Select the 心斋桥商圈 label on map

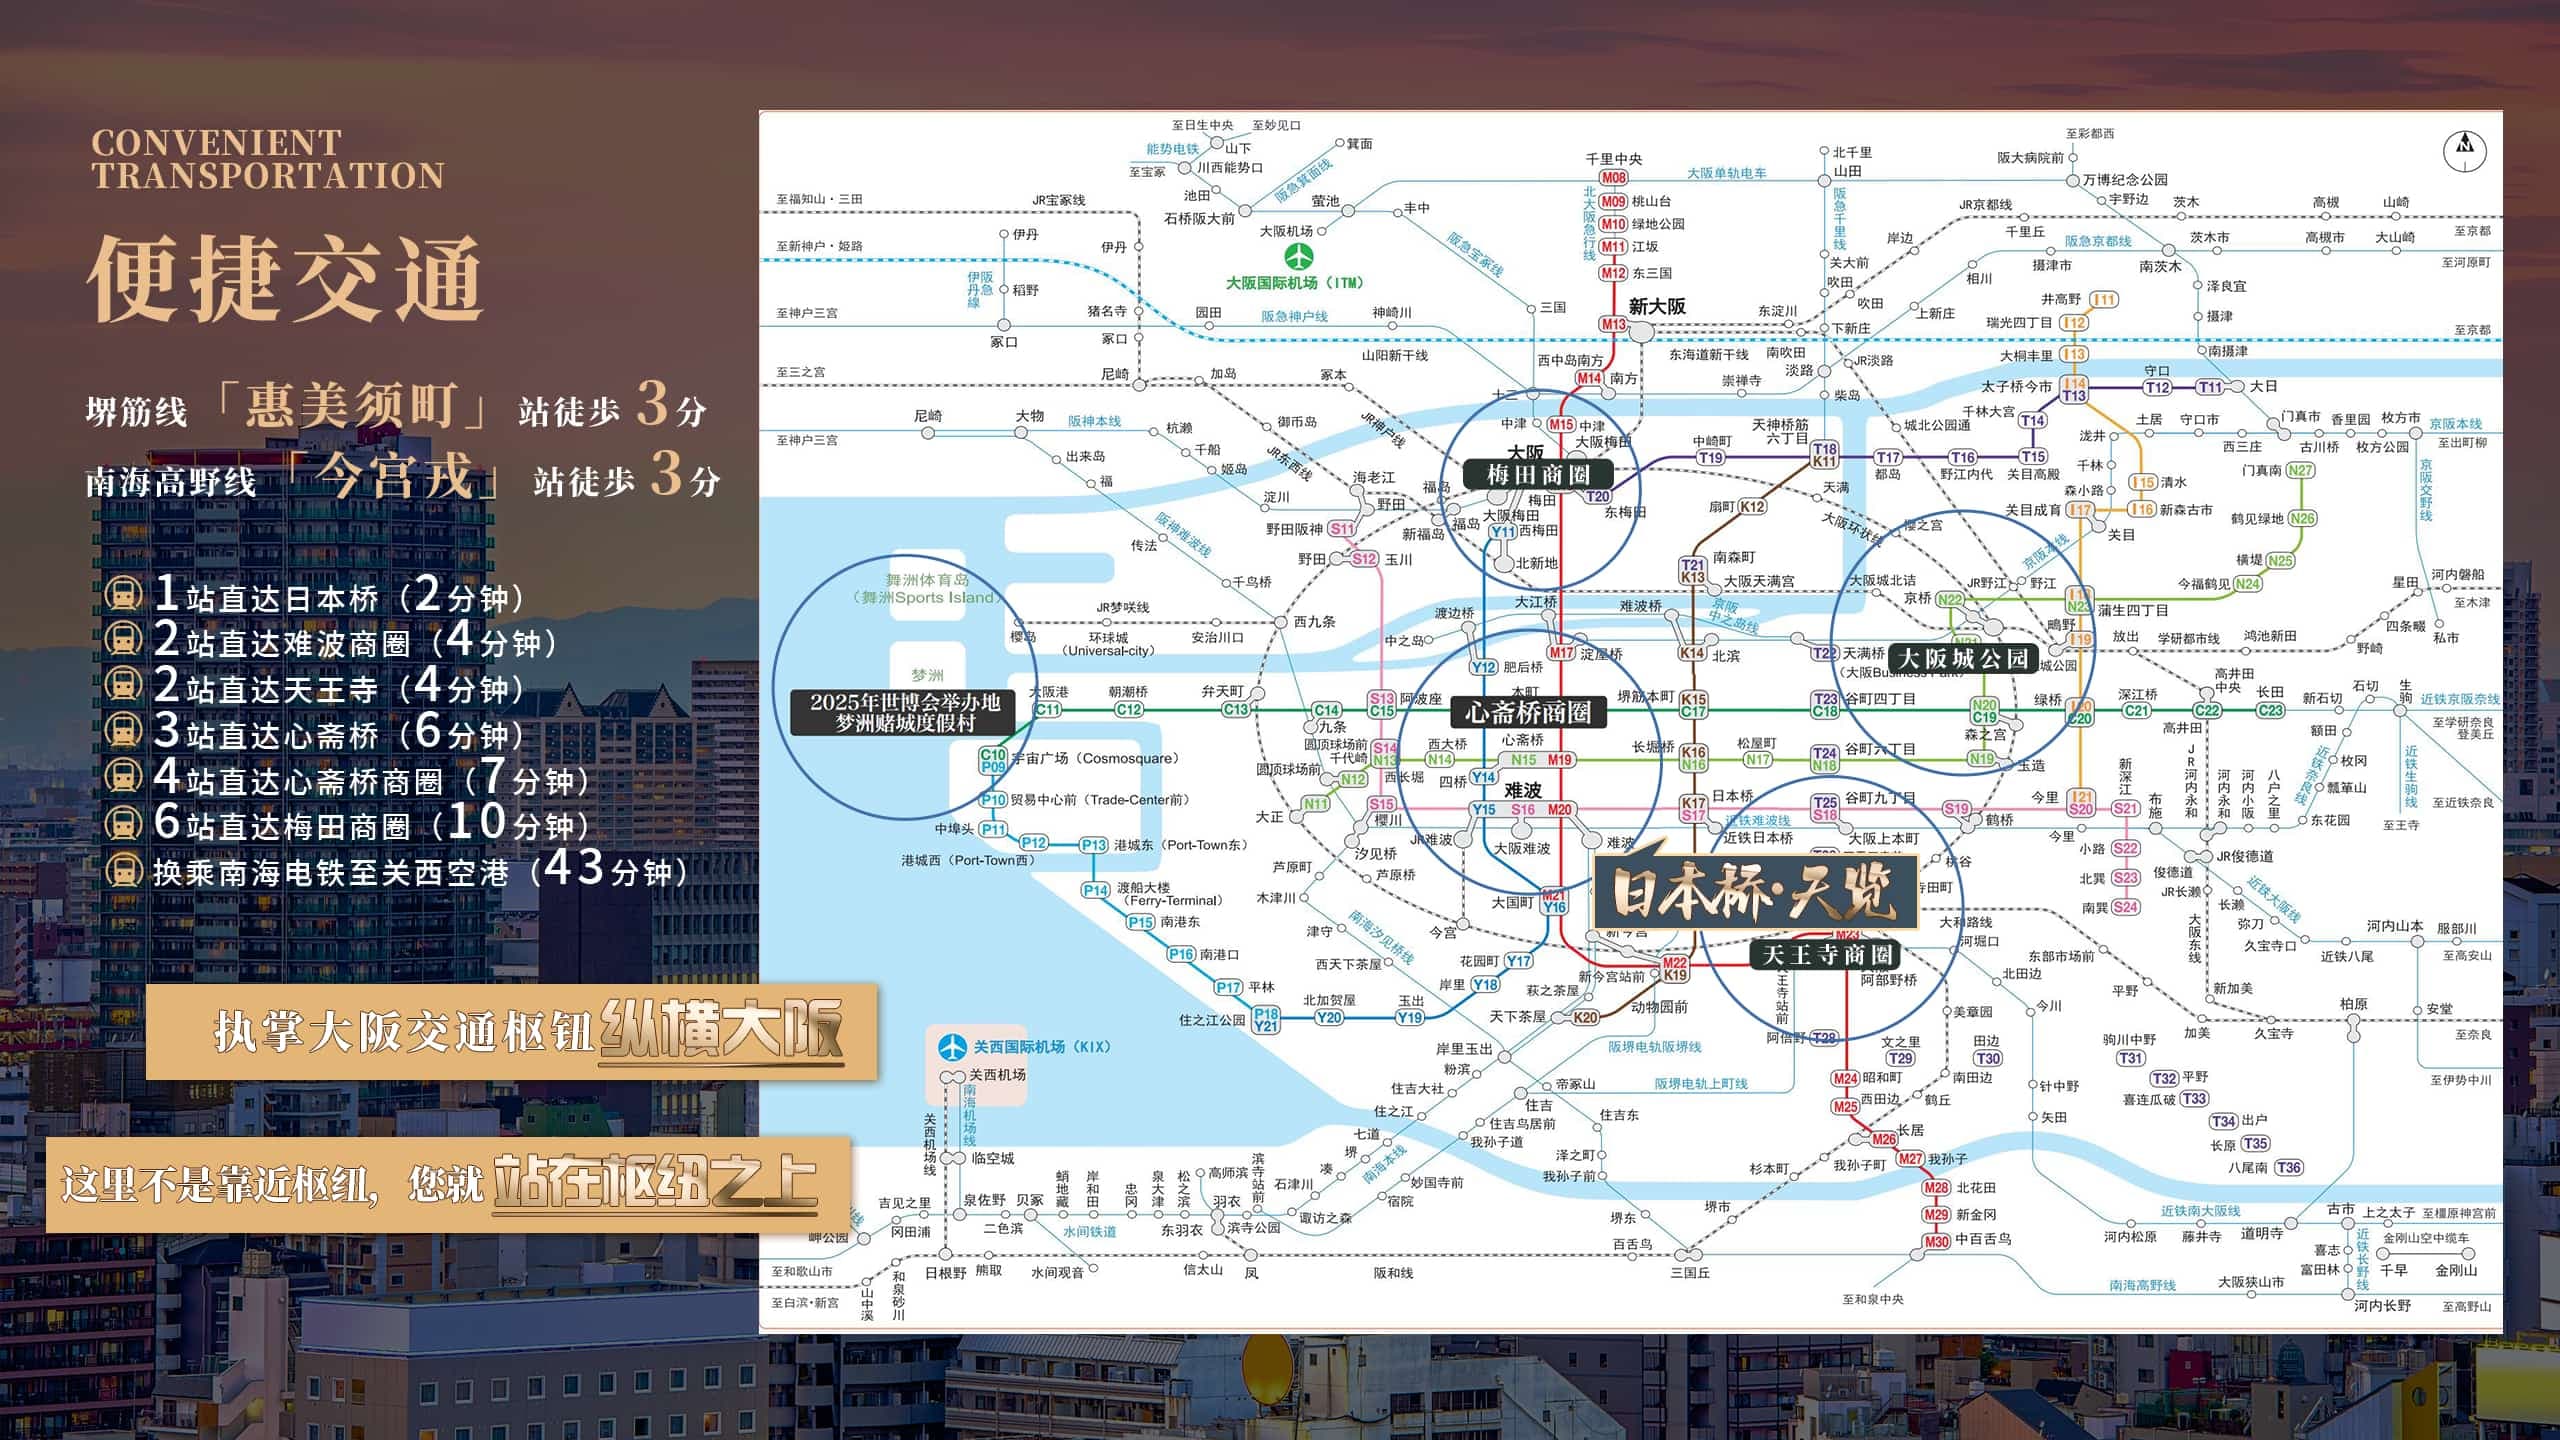1528,712
